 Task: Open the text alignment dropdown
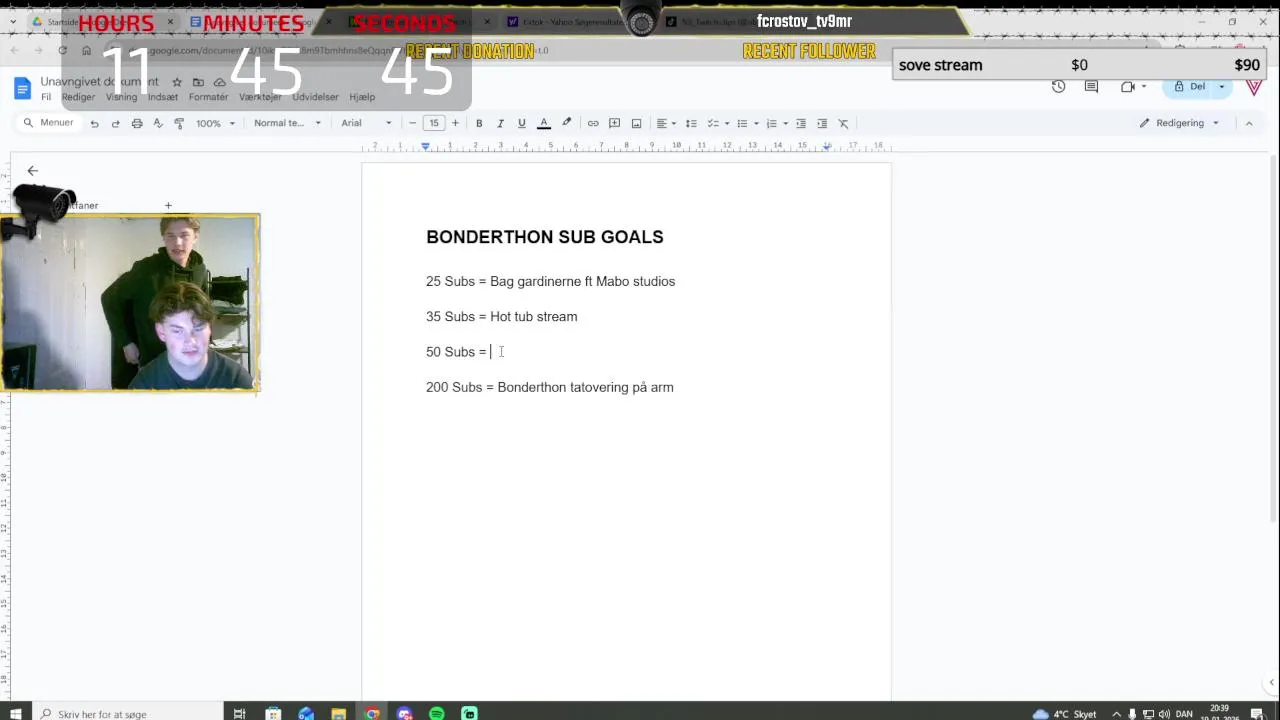click(x=666, y=123)
